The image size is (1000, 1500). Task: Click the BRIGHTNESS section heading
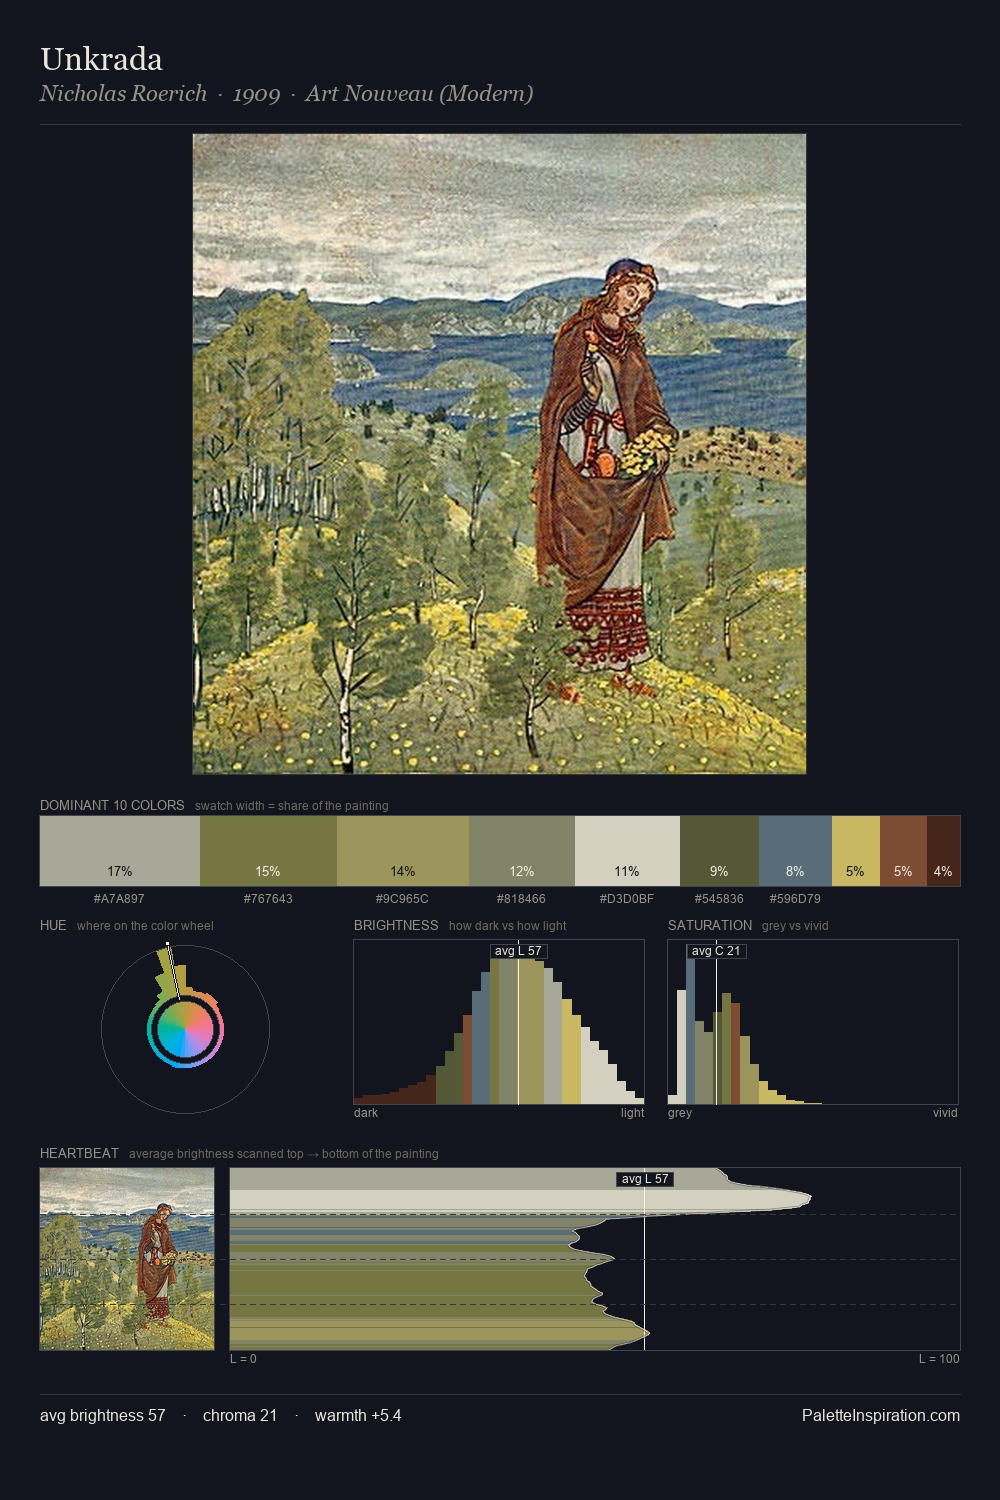pos(396,925)
